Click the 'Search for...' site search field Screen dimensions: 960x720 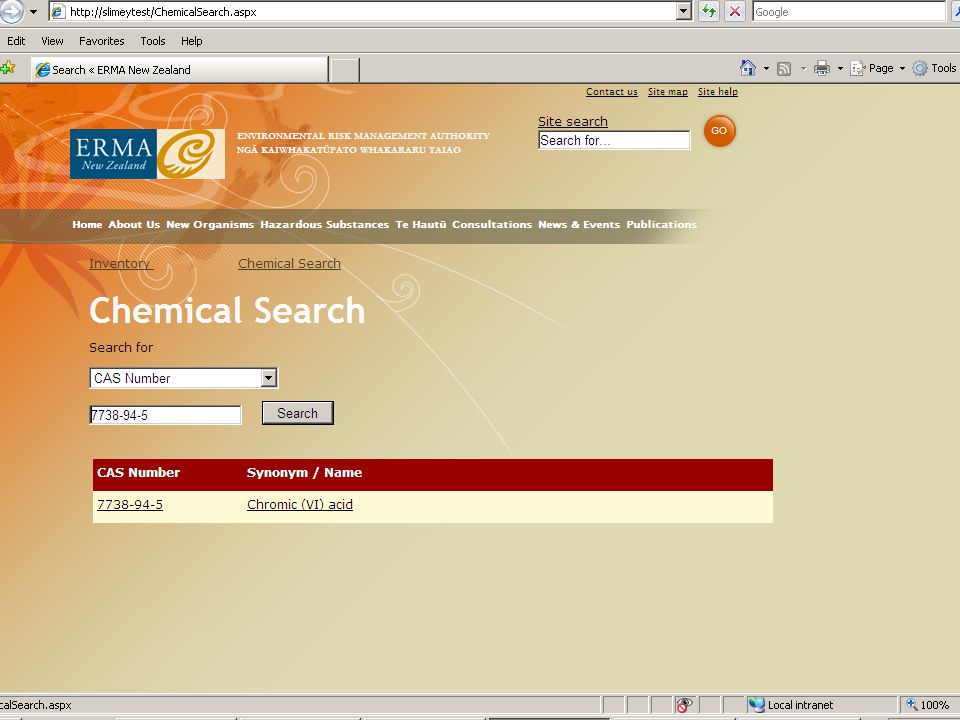(x=614, y=140)
